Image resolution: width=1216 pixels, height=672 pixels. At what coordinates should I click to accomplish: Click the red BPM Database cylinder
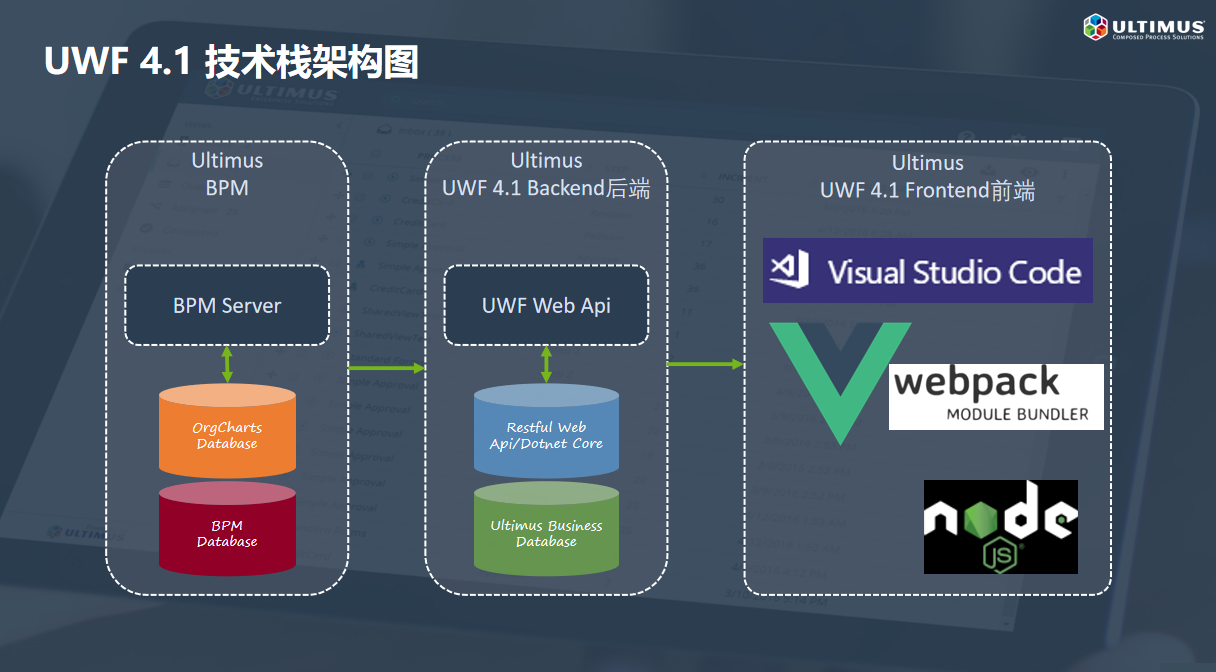point(227,529)
